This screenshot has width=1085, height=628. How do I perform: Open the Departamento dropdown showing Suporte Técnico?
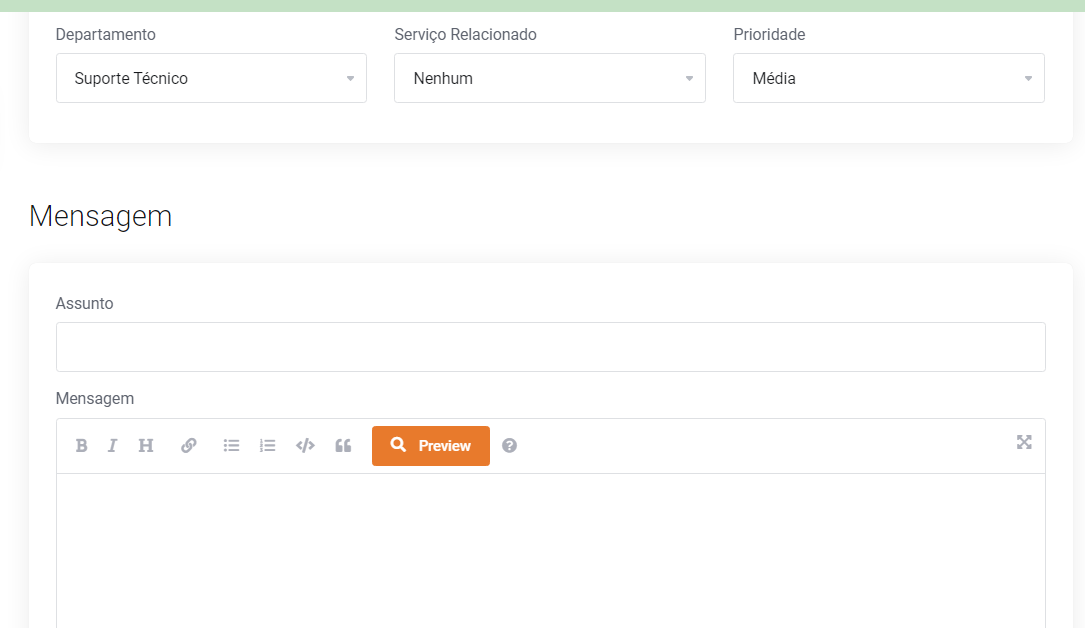click(211, 78)
